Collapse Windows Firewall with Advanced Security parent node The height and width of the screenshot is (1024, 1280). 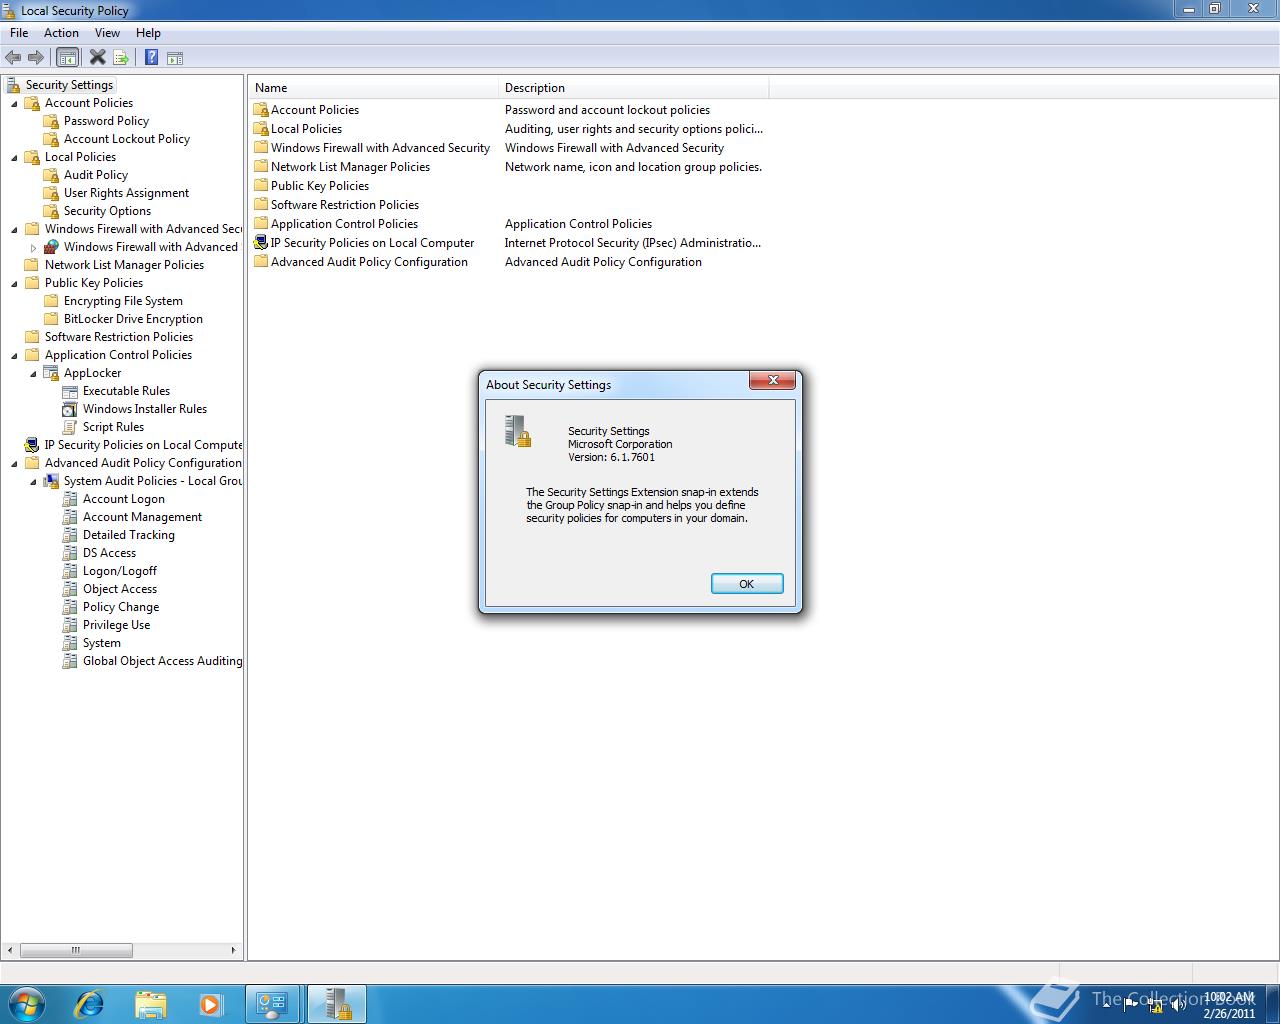point(14,229)
